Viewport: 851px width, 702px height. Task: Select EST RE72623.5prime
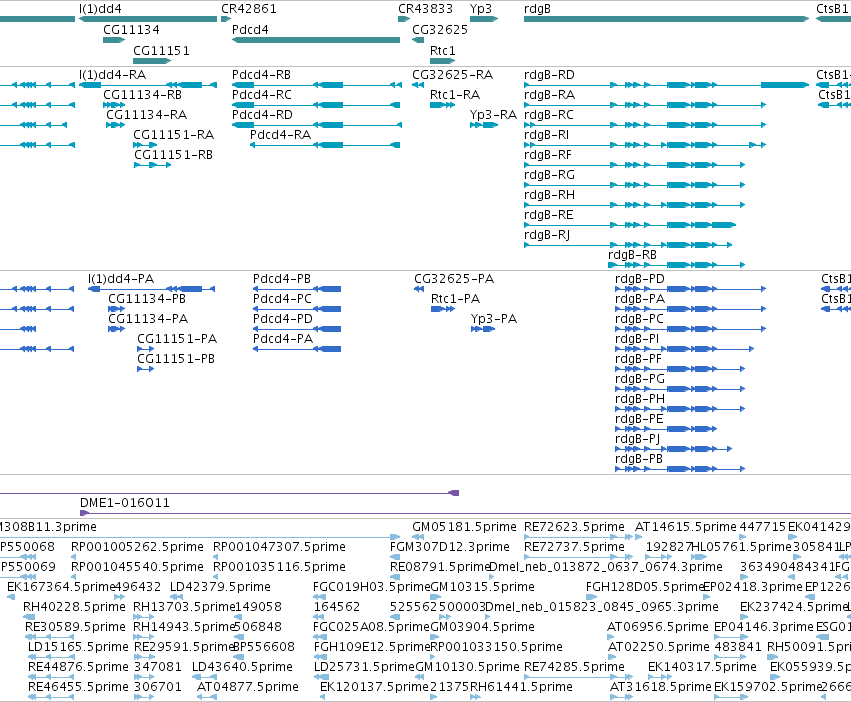coord(574,527)
